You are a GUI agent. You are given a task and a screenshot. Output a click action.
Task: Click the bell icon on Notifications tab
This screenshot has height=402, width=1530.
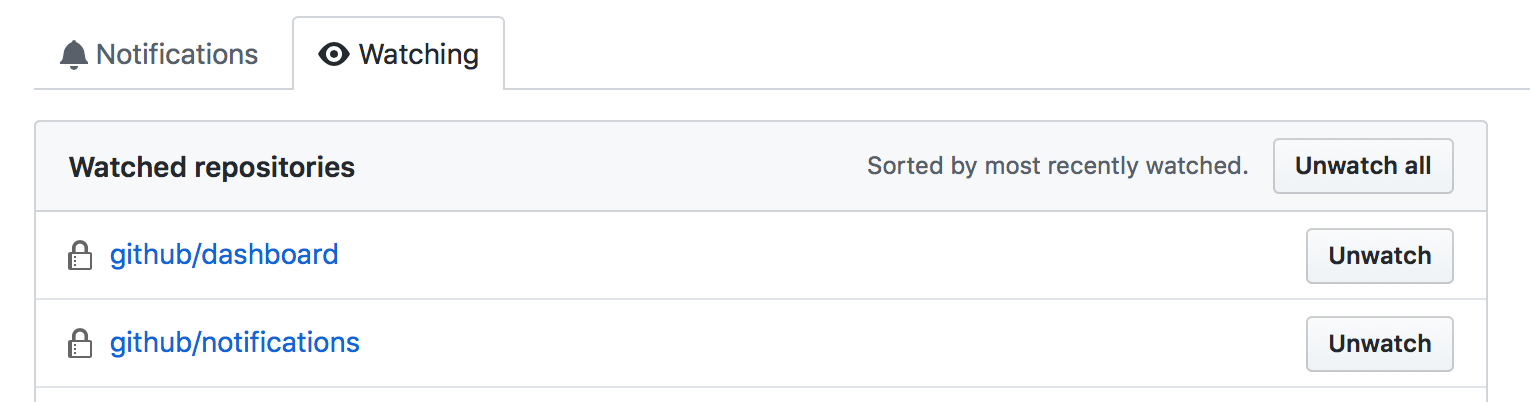pyautogui.click(x=73, y=54)
